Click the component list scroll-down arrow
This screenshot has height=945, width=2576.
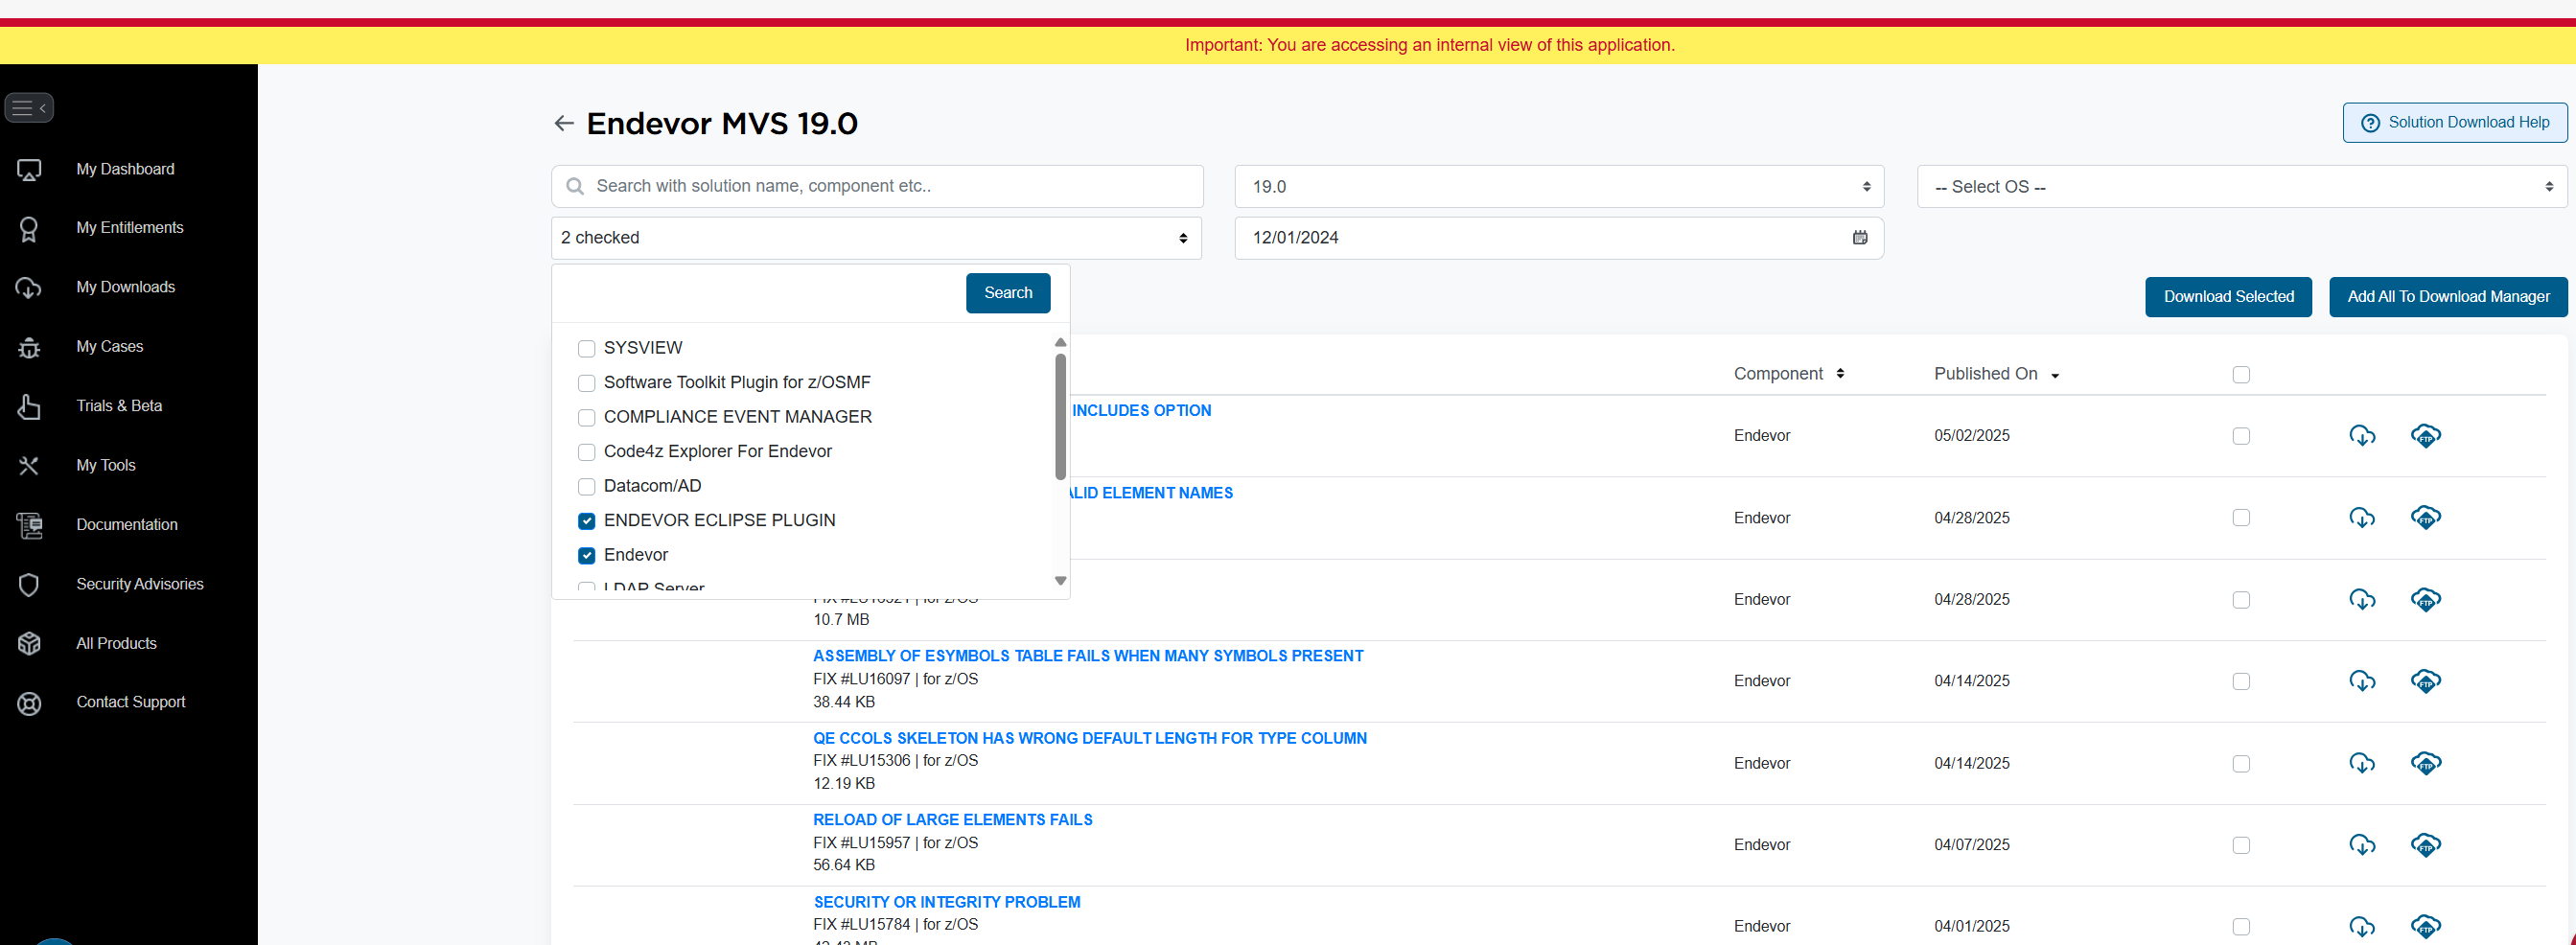pyautogui.click(x=1060, y=581)
